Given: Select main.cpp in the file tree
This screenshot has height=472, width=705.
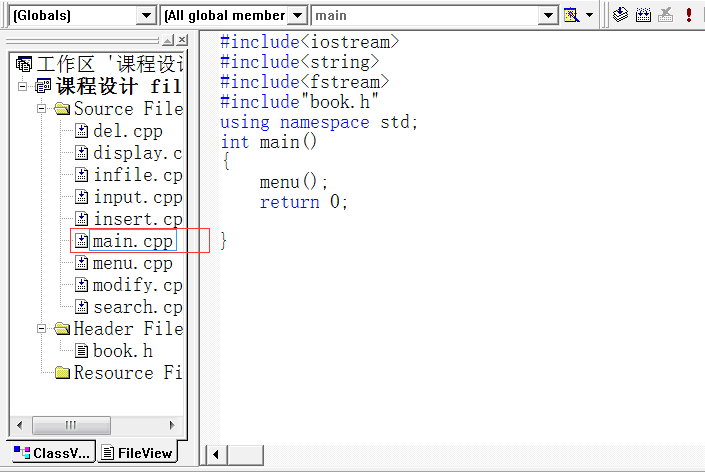Looking at the screenshot, I should 133,241.
